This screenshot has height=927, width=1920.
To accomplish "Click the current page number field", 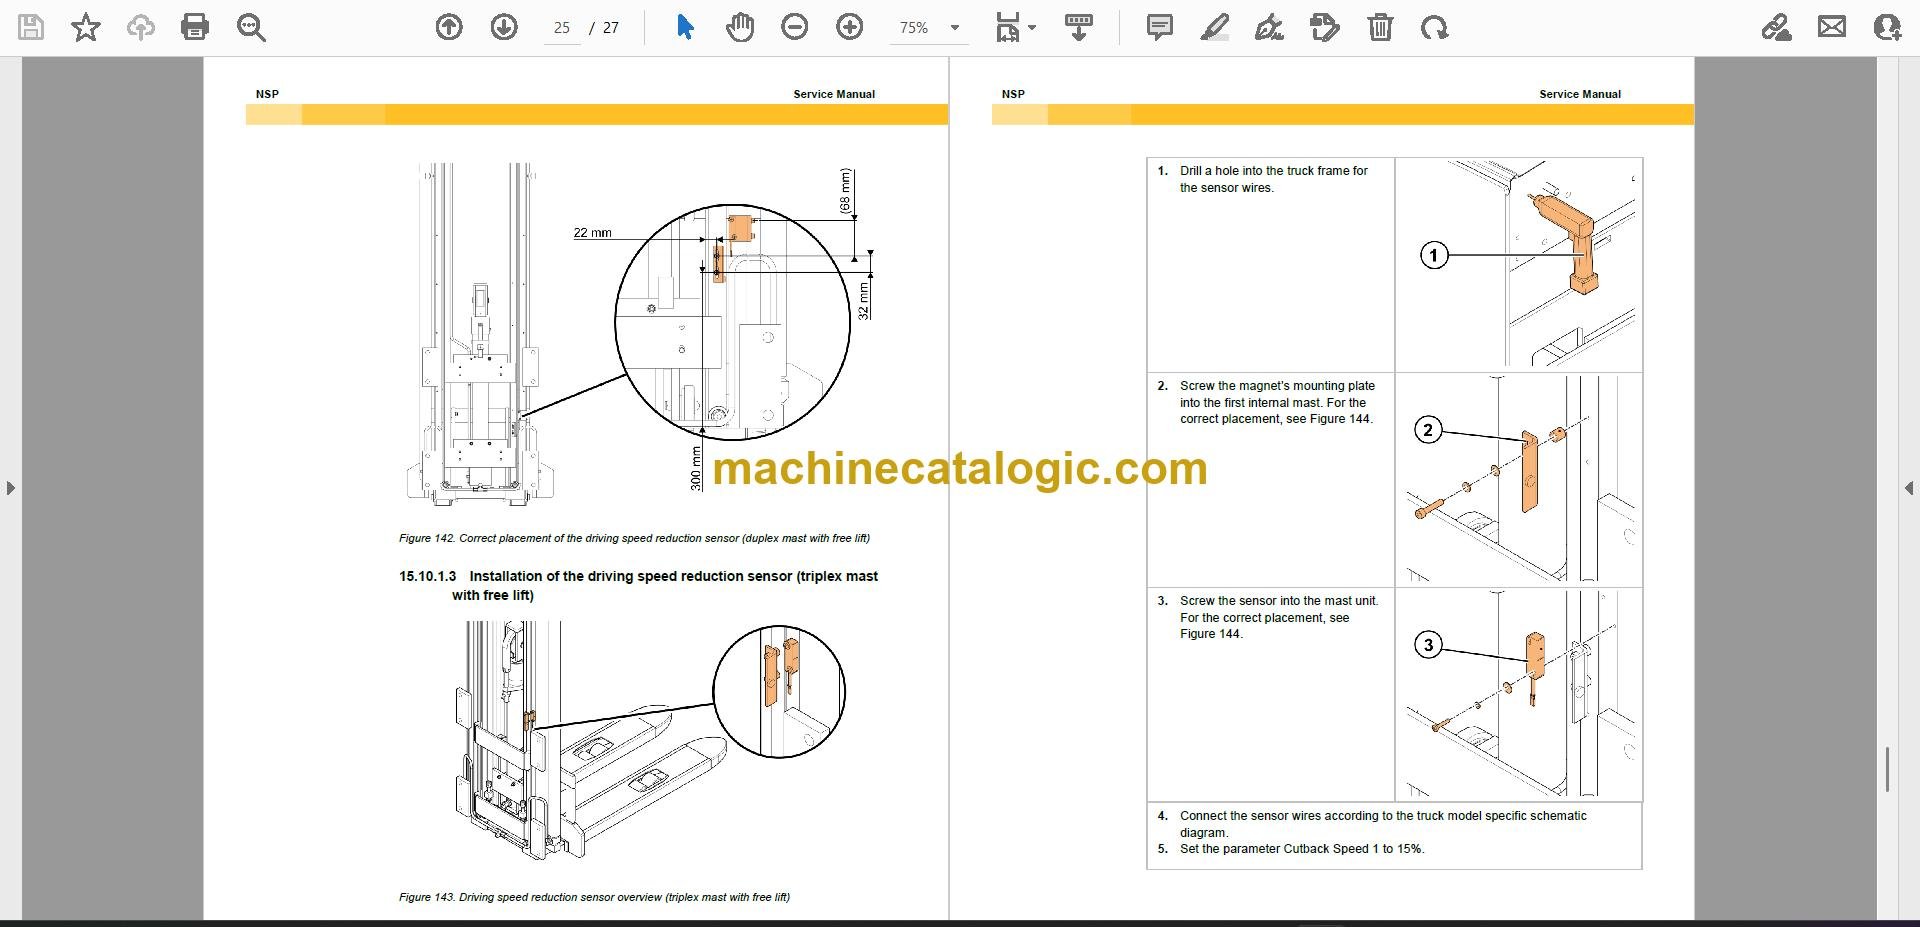I will point(562,28).
